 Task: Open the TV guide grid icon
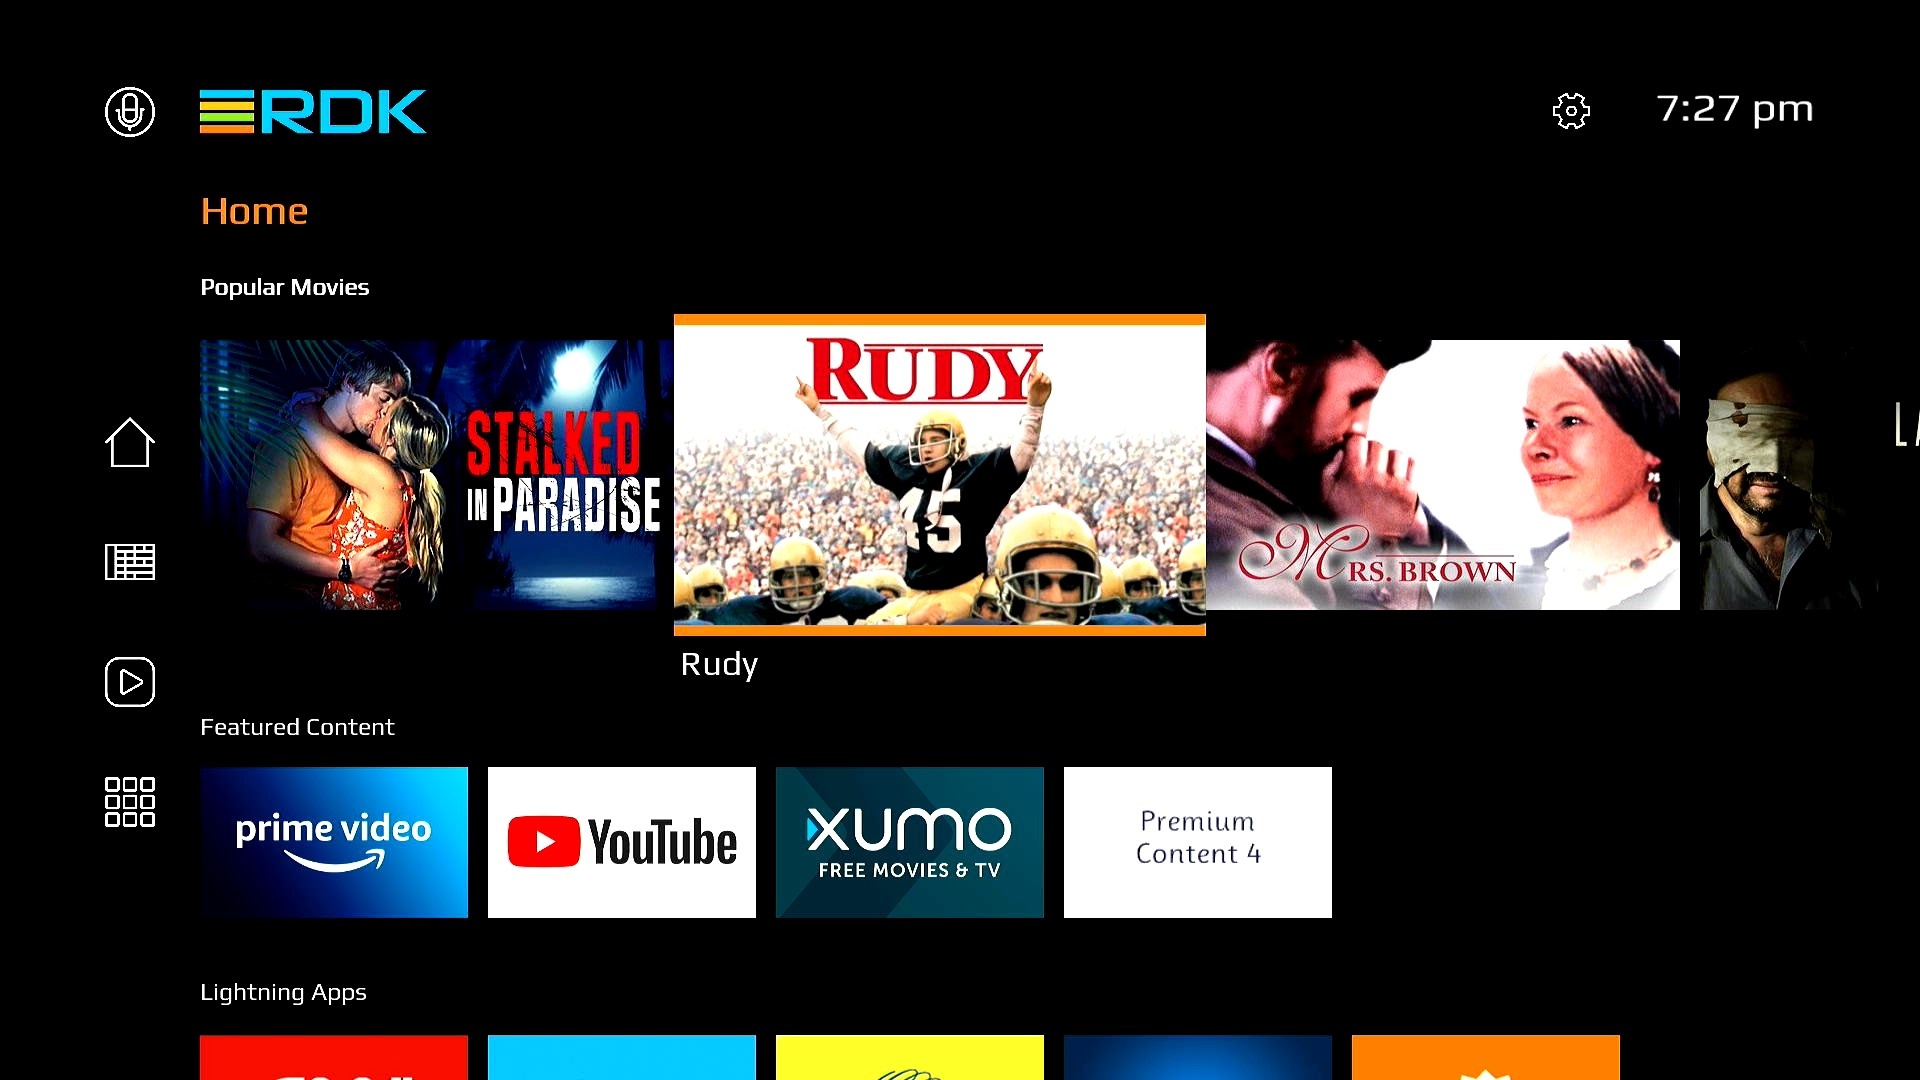click(130, 562)
